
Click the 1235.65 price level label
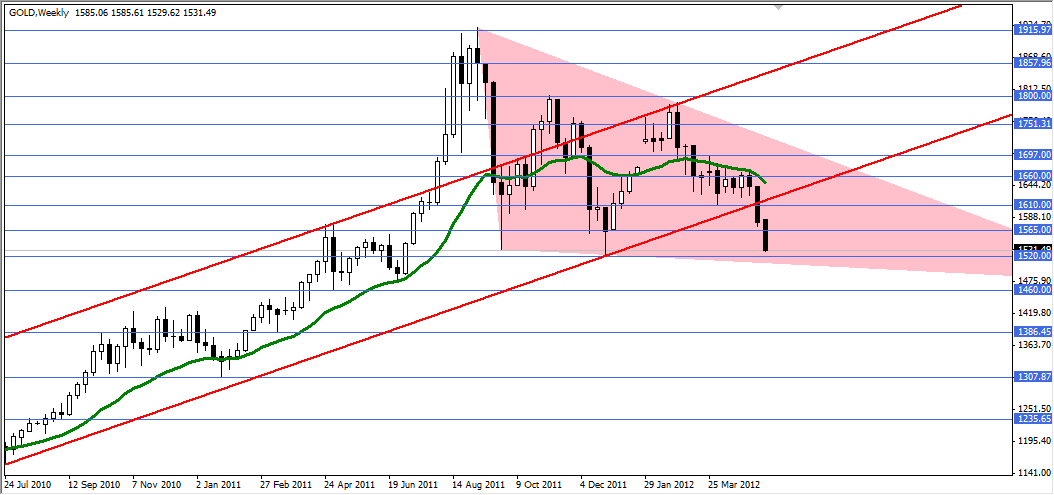(1033, 418)
